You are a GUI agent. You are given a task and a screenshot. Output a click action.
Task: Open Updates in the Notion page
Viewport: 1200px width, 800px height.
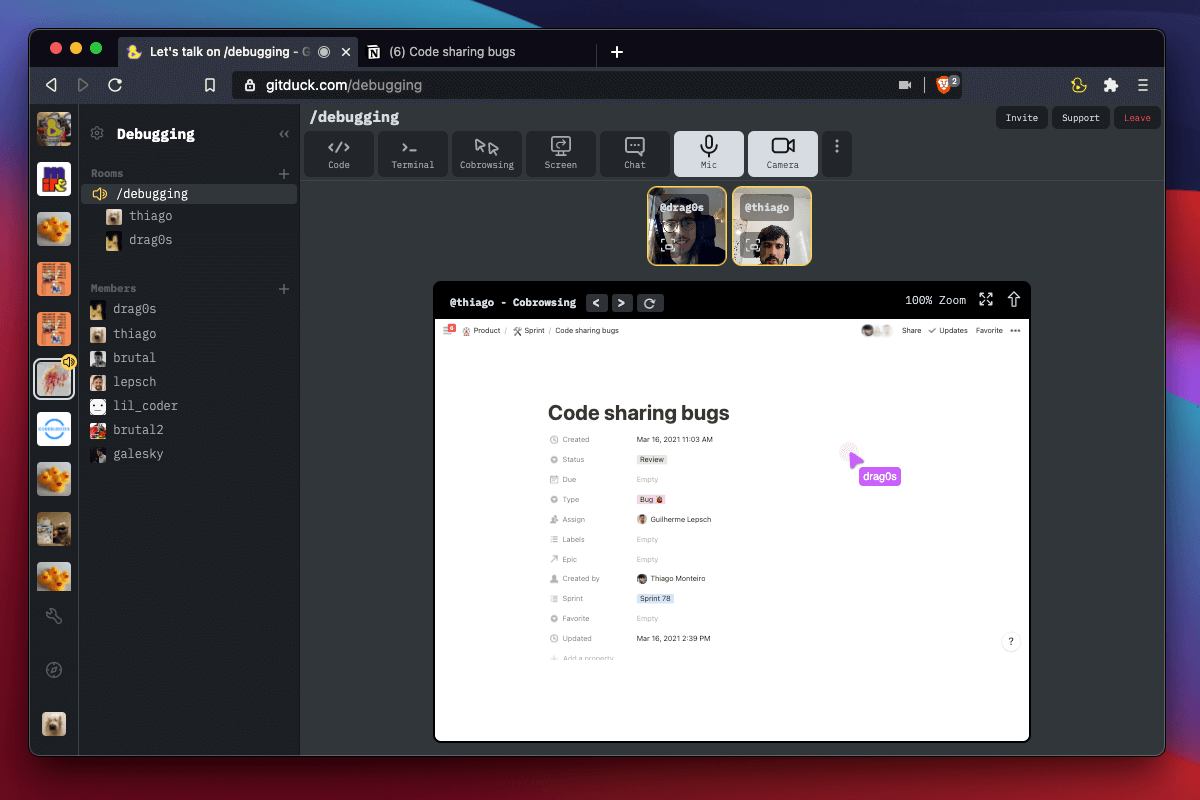point(948,330)
